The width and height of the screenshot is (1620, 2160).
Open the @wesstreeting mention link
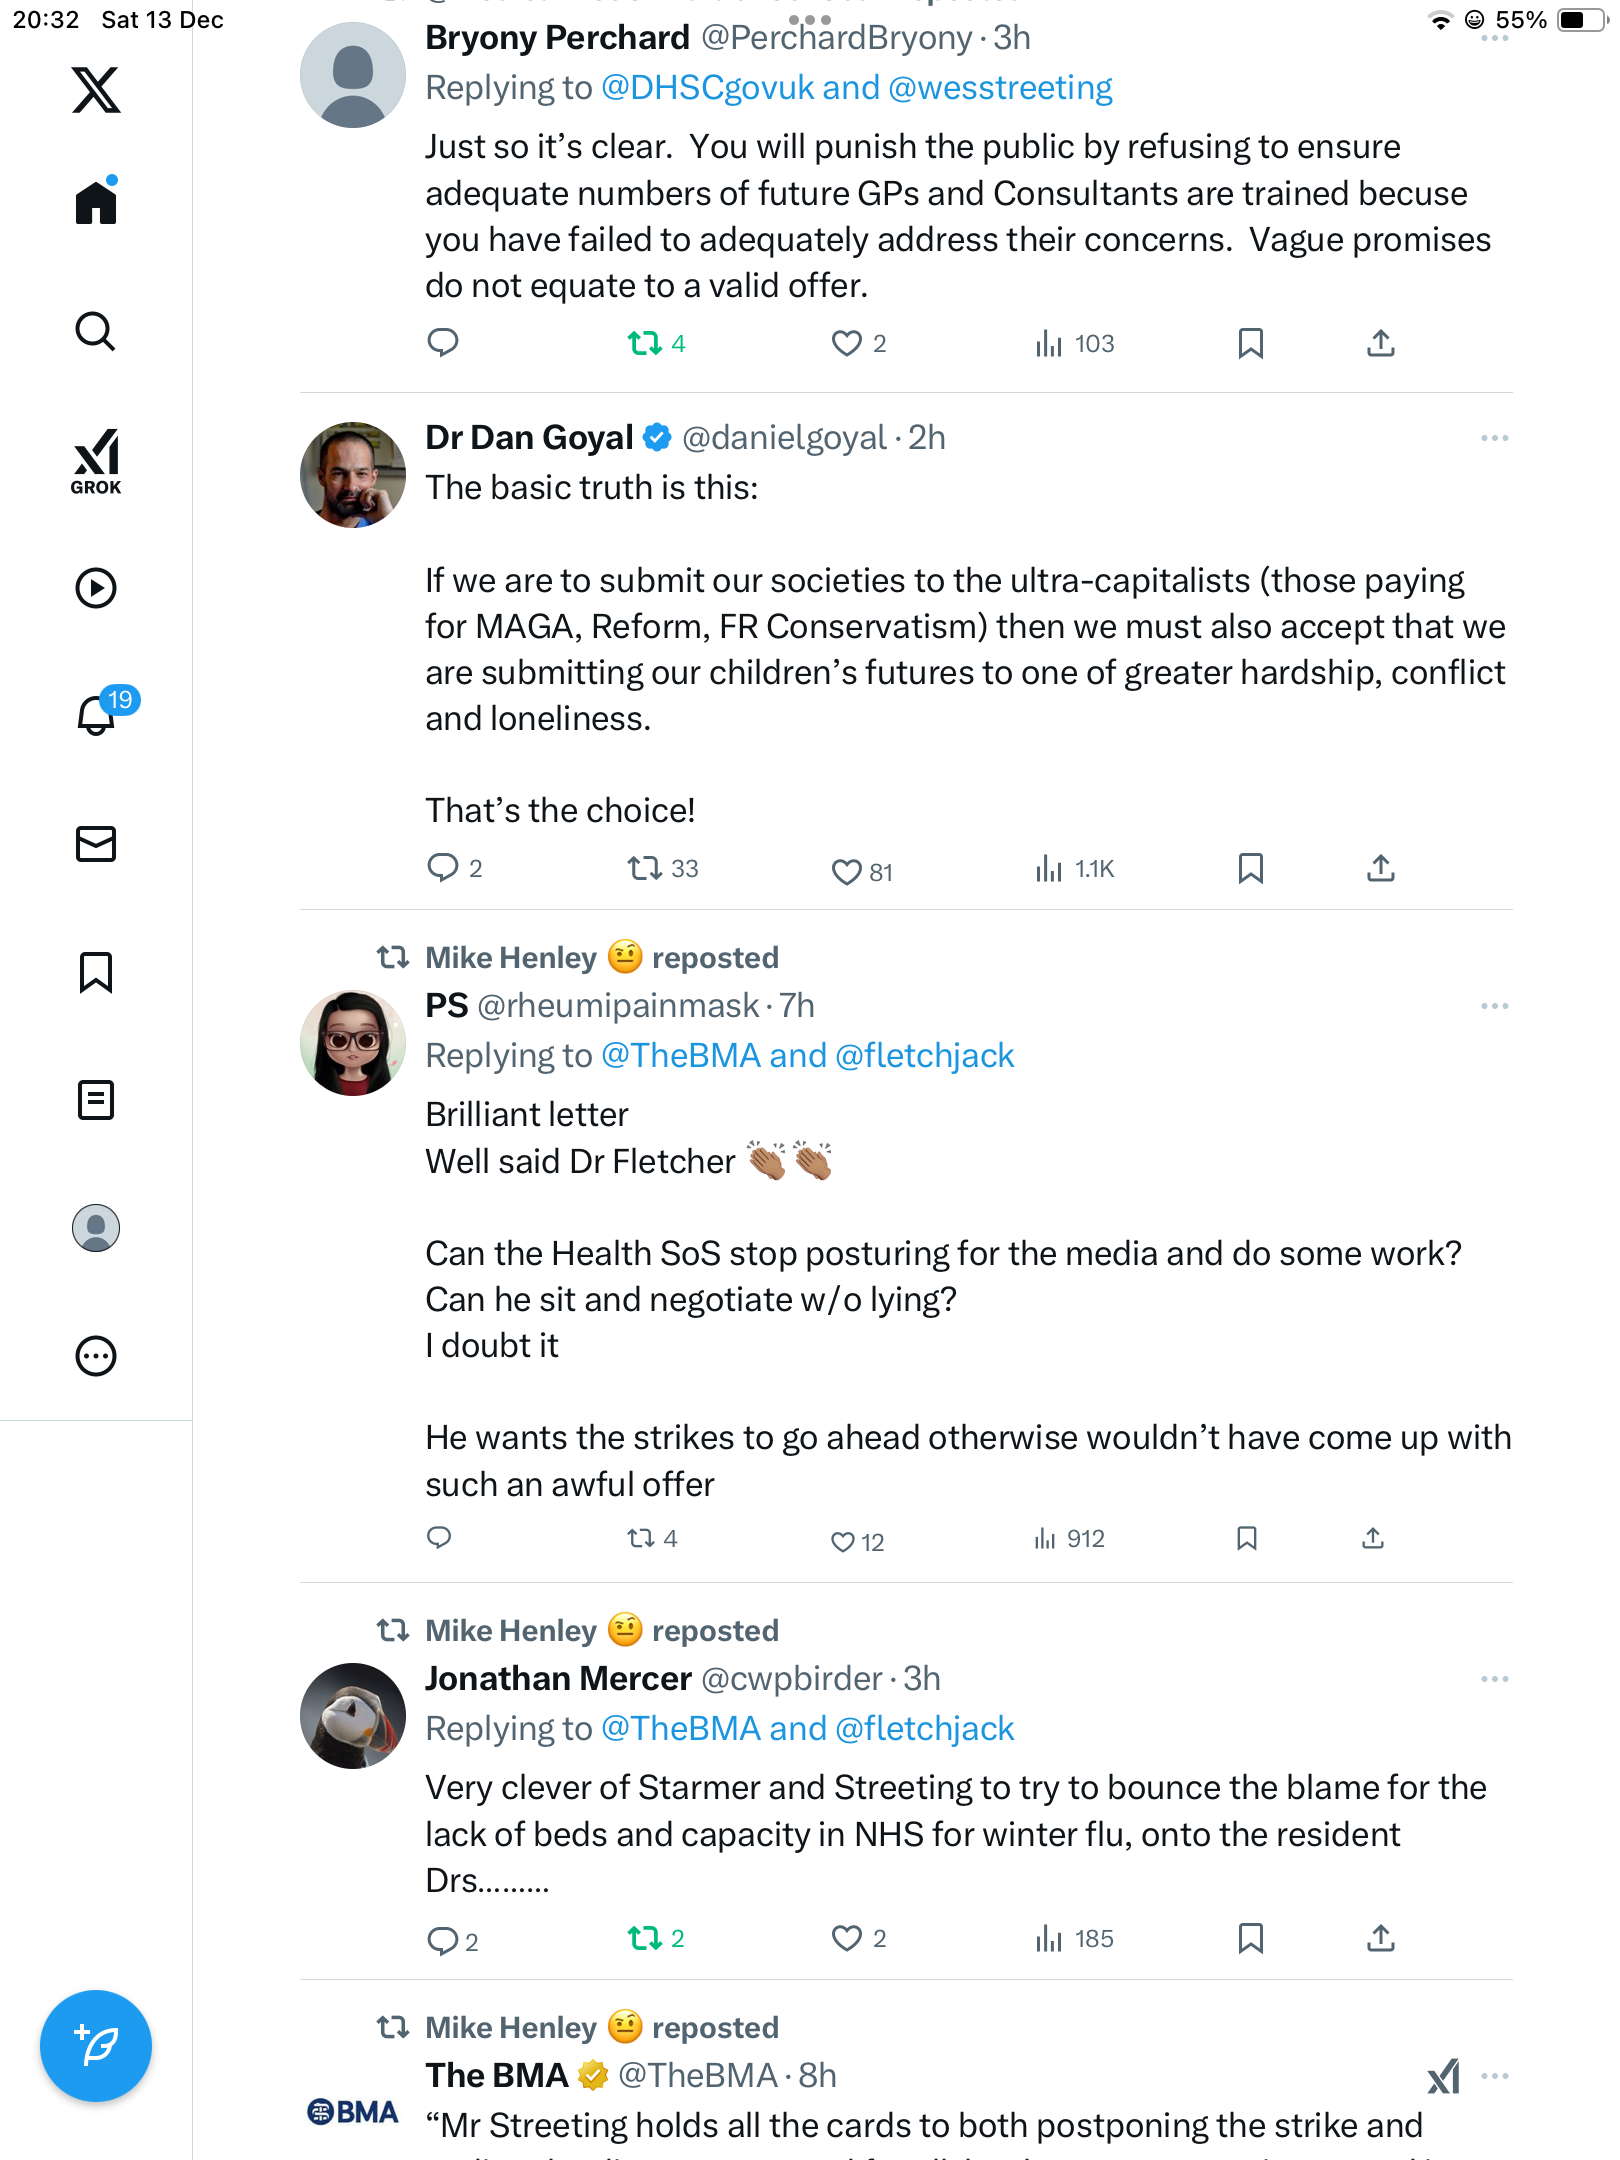[1000, 88]
